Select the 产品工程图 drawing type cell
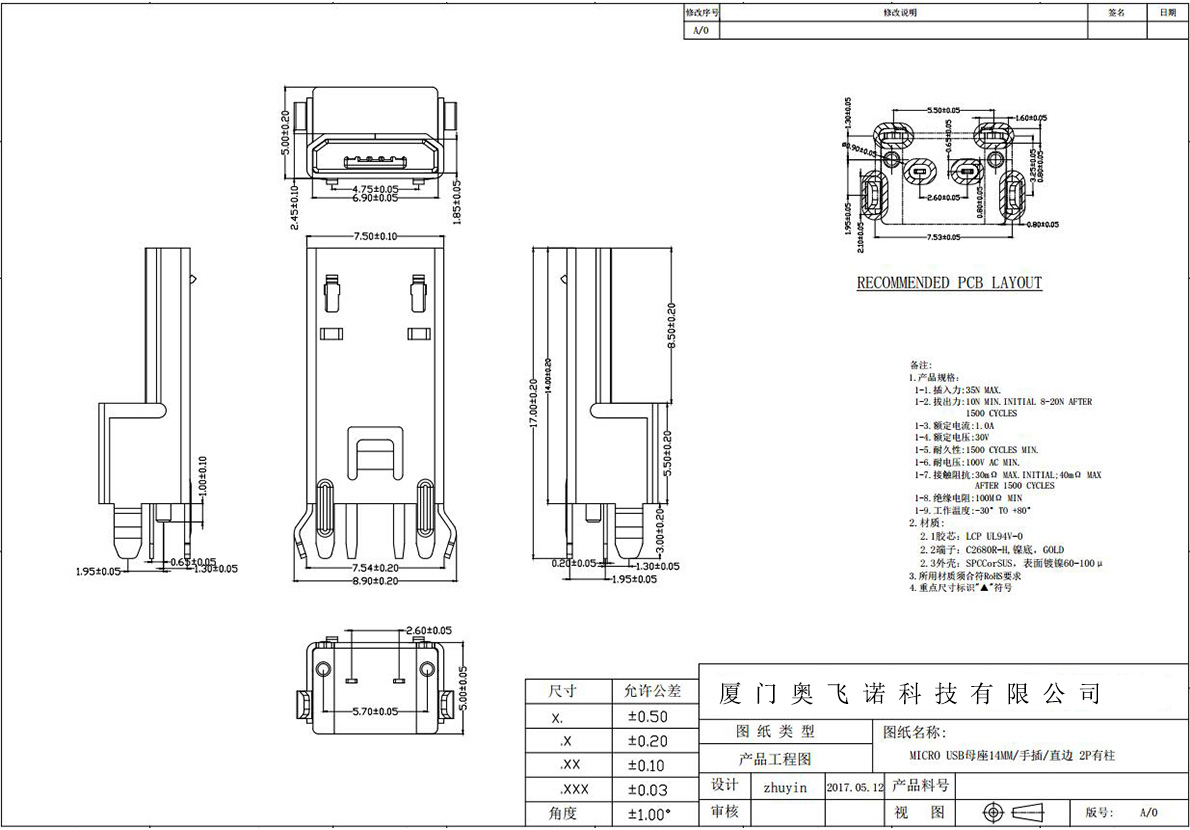This screenshot has height=830, width=1190. click(x=775, y=759)
